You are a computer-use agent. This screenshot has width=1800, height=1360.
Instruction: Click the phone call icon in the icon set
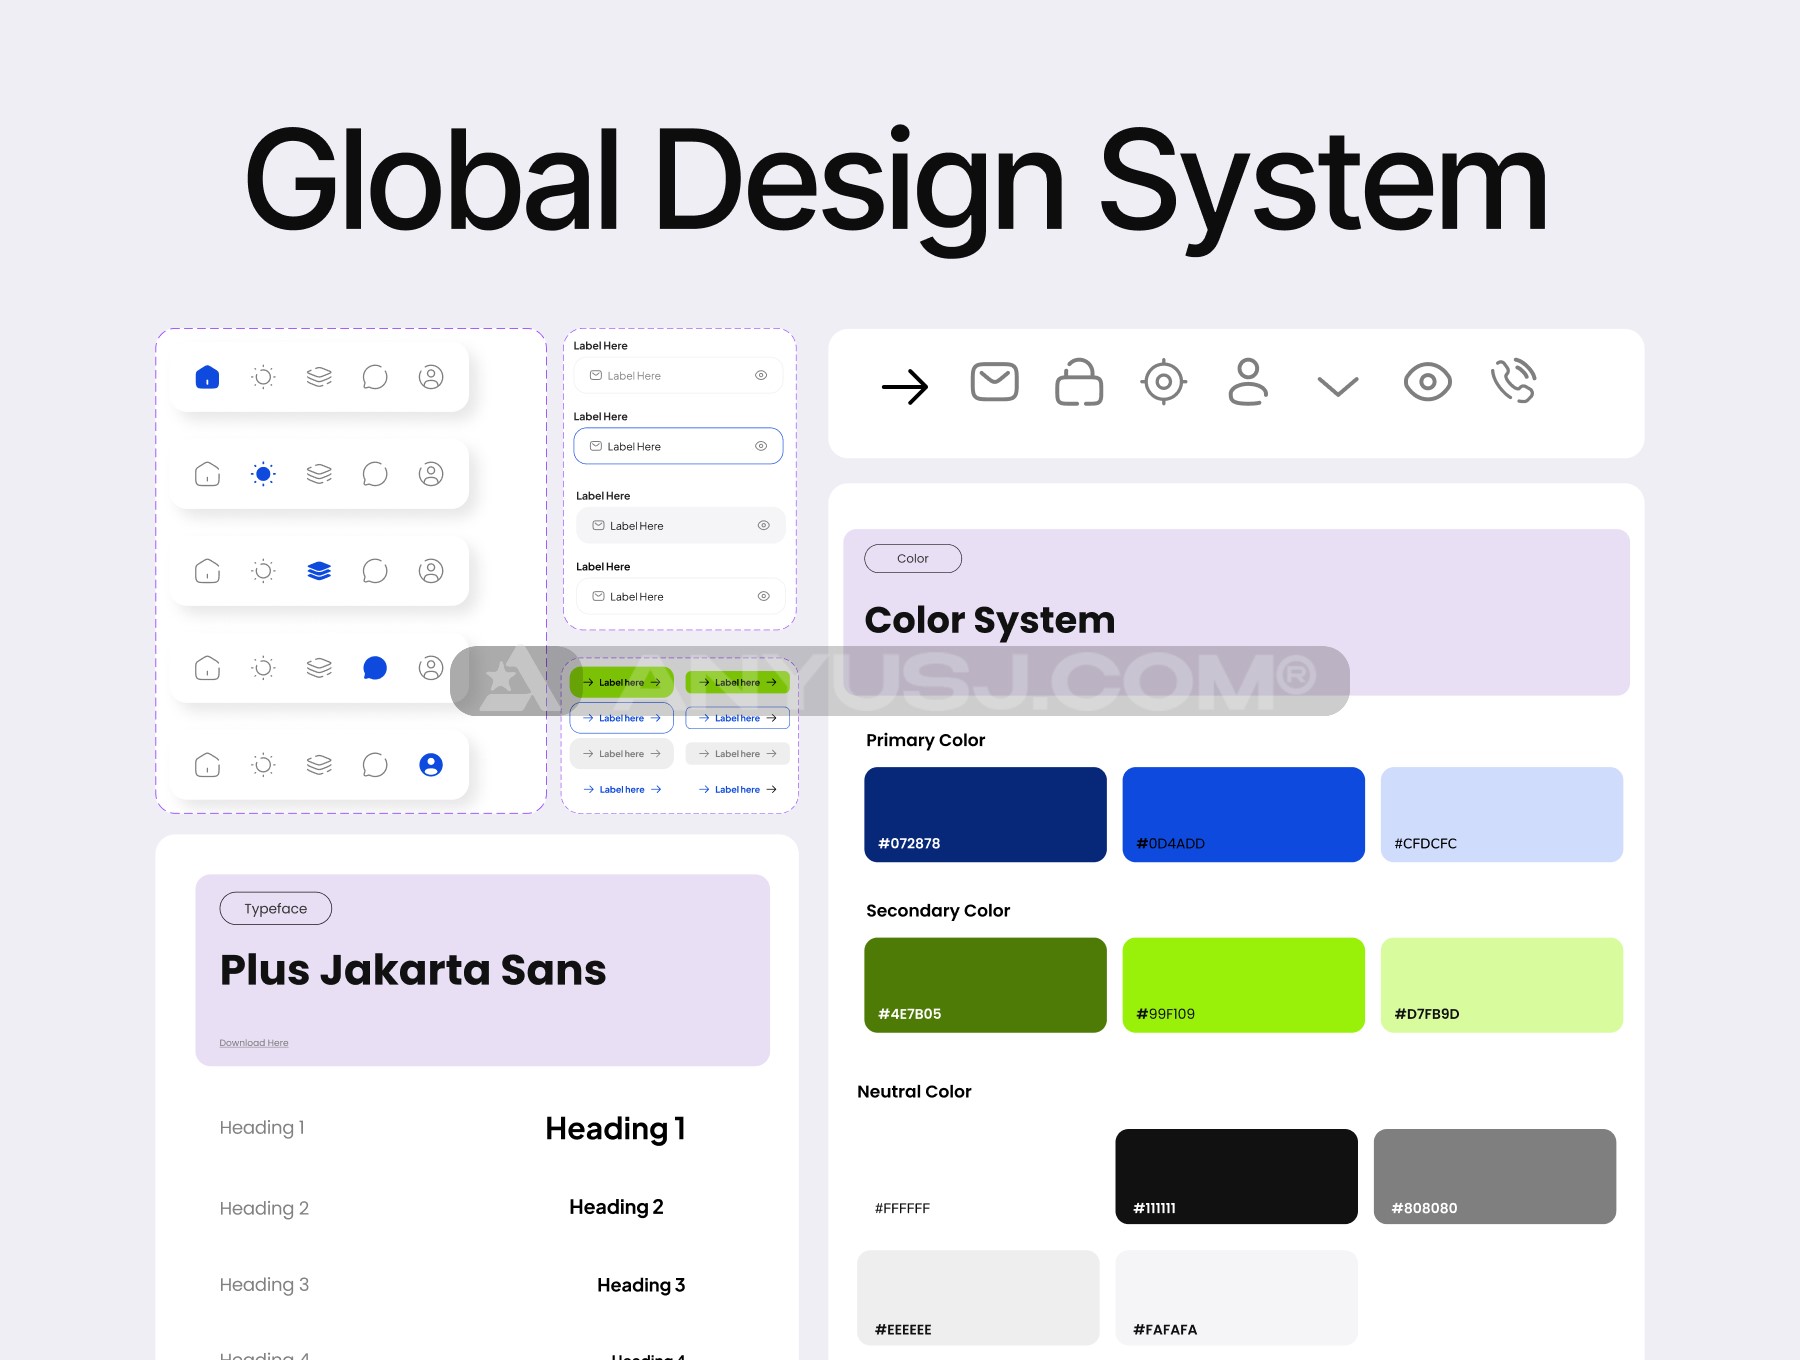[x=1513, y=381]
